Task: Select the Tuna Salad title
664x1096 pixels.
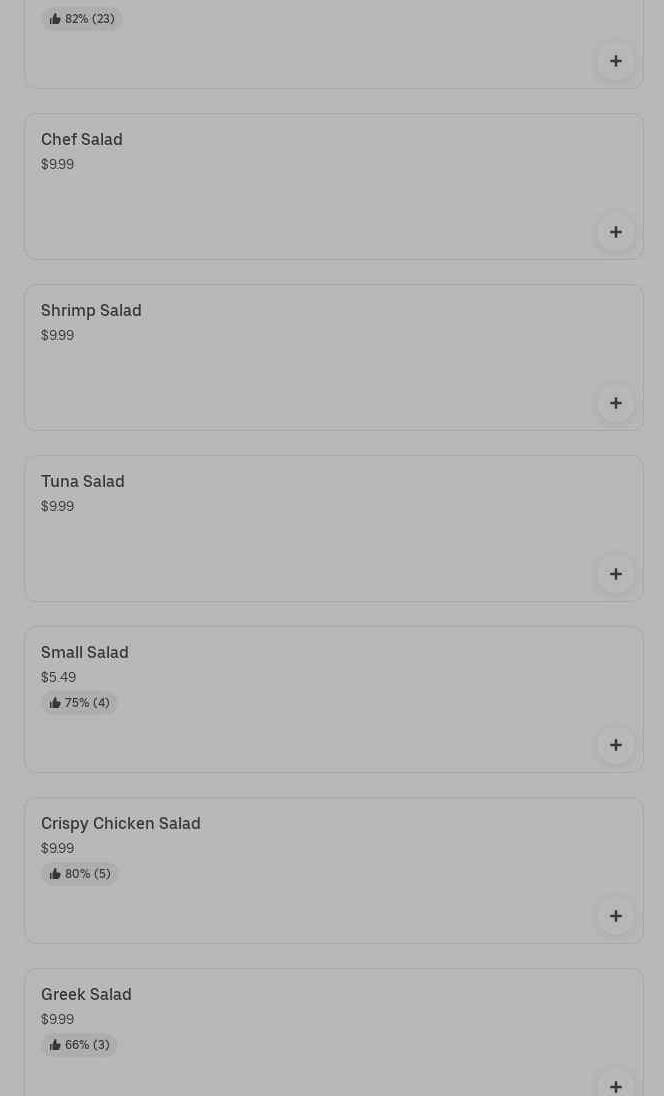Action: pyautogui.click(x=83, y=481)
